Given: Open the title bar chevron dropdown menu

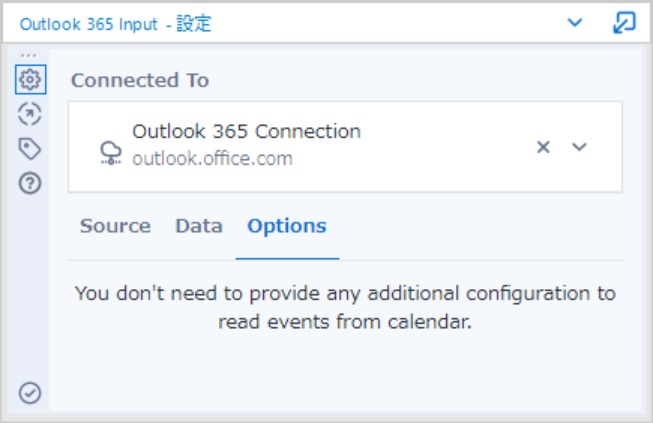Looking at the screenshot, I should 575,22.
